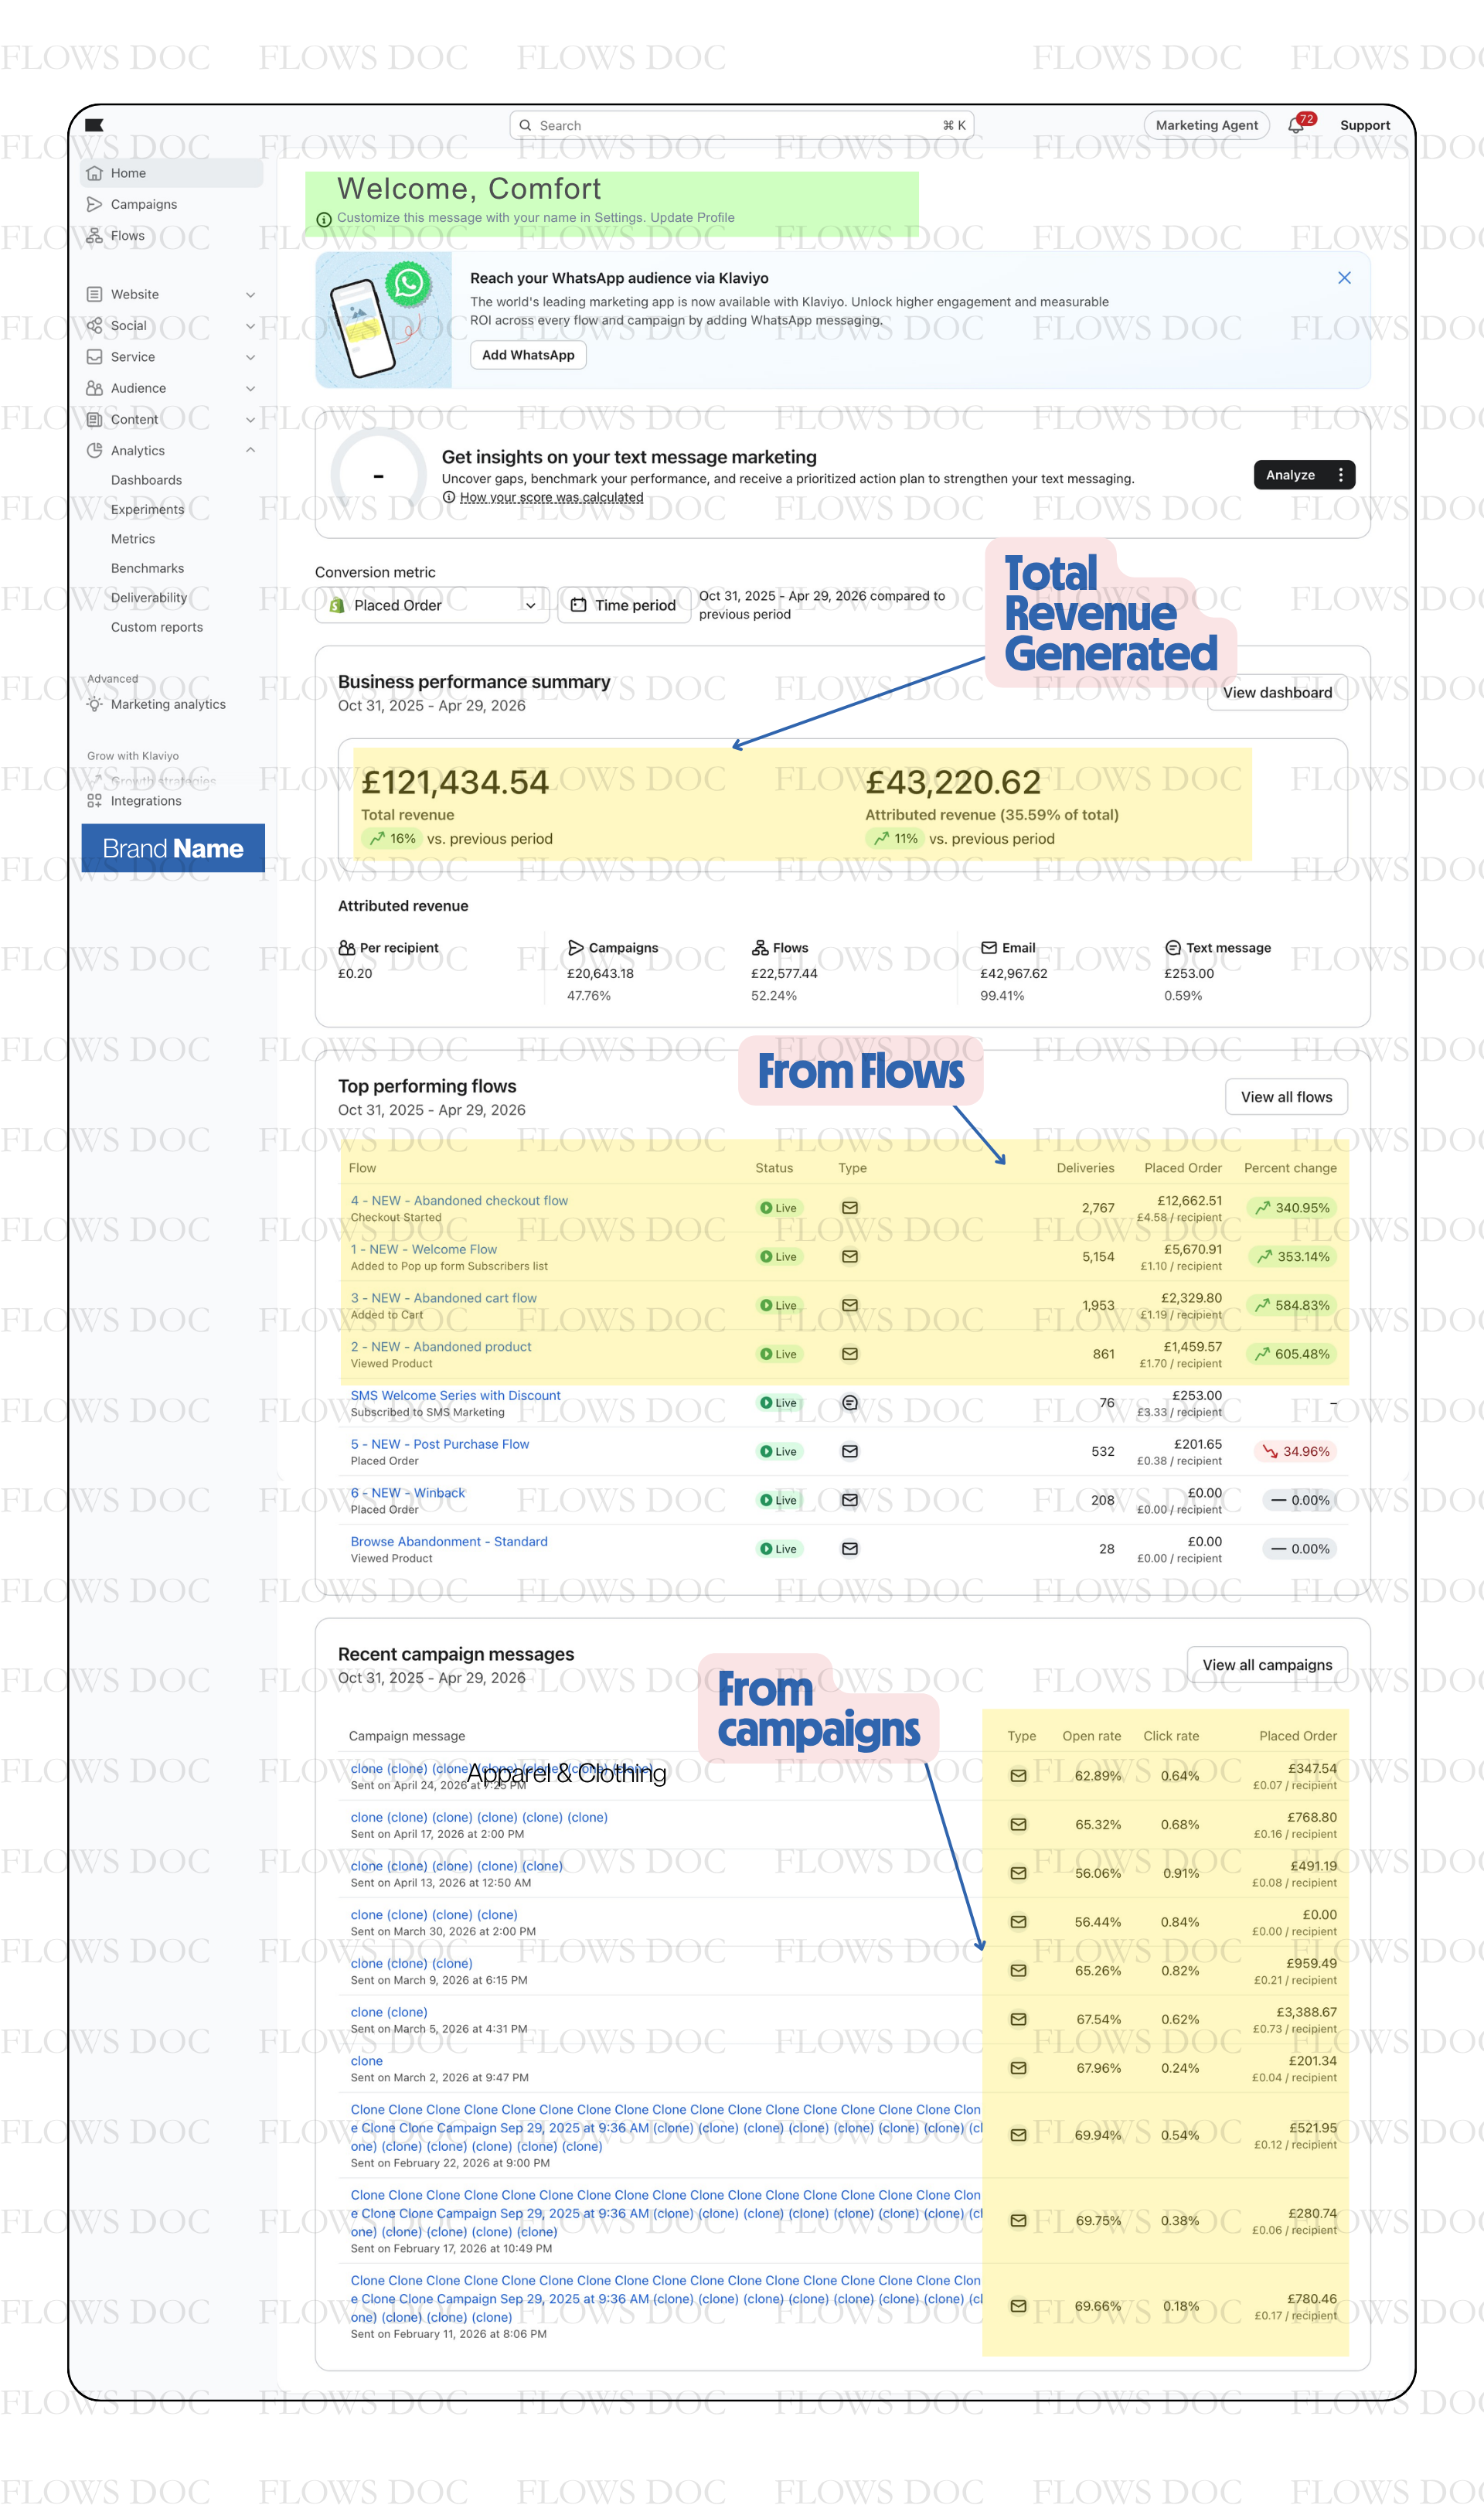Click the Integrations grid icon
Image resolution: width=1484 pixels, height=2505 pixels.
coord(94,801)
